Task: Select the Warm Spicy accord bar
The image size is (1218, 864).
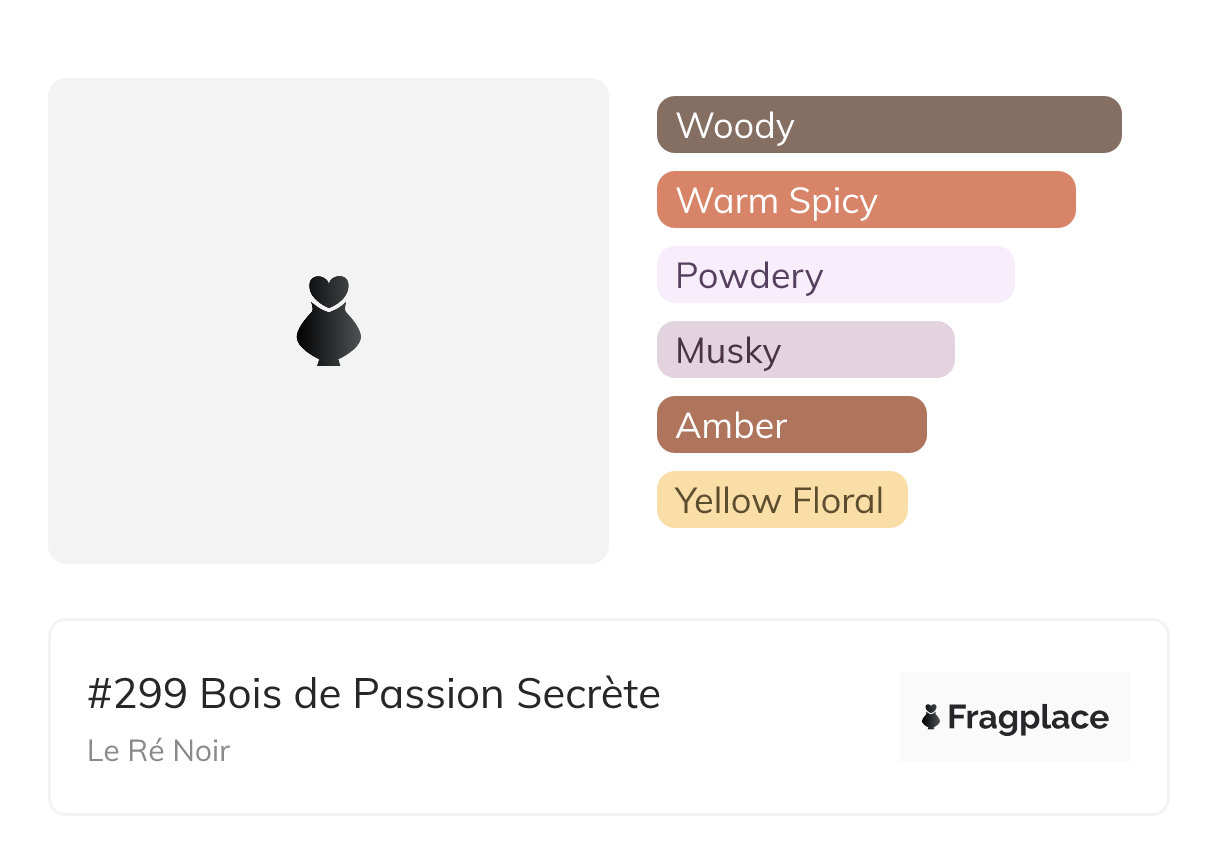Action: click(866, 200)
